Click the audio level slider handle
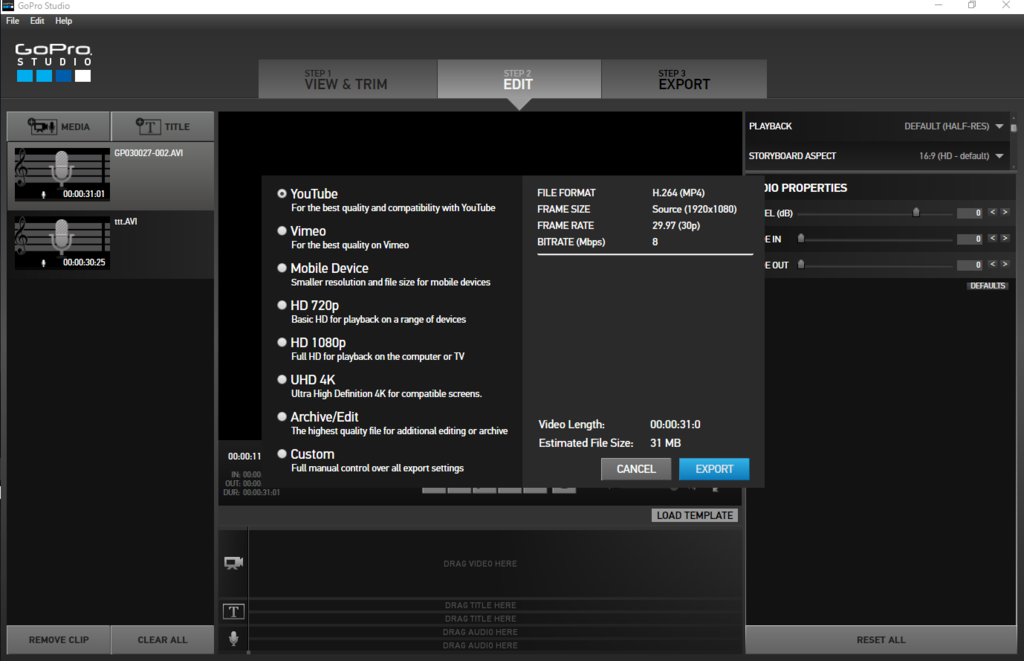 click(x=916, y=212)
